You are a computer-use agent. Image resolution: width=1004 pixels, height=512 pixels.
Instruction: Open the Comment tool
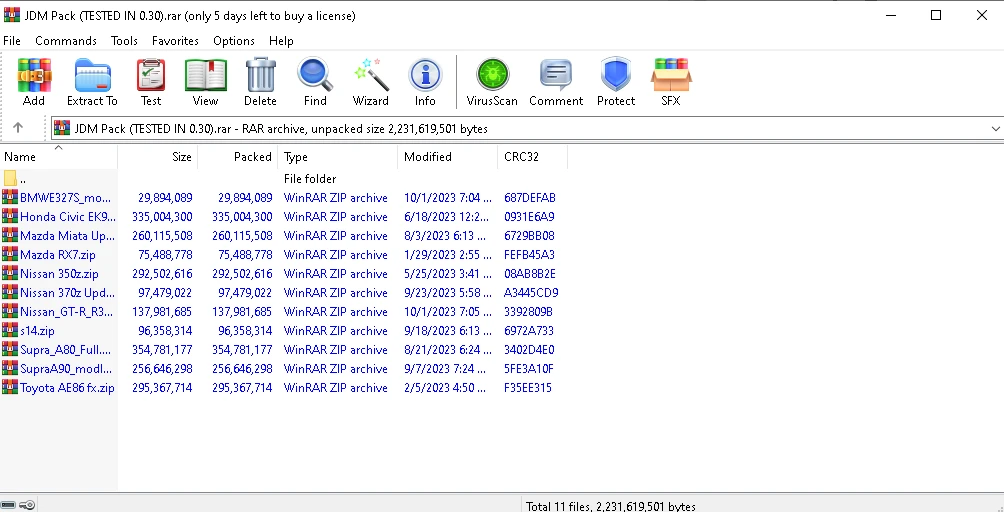tap(556, 82)
